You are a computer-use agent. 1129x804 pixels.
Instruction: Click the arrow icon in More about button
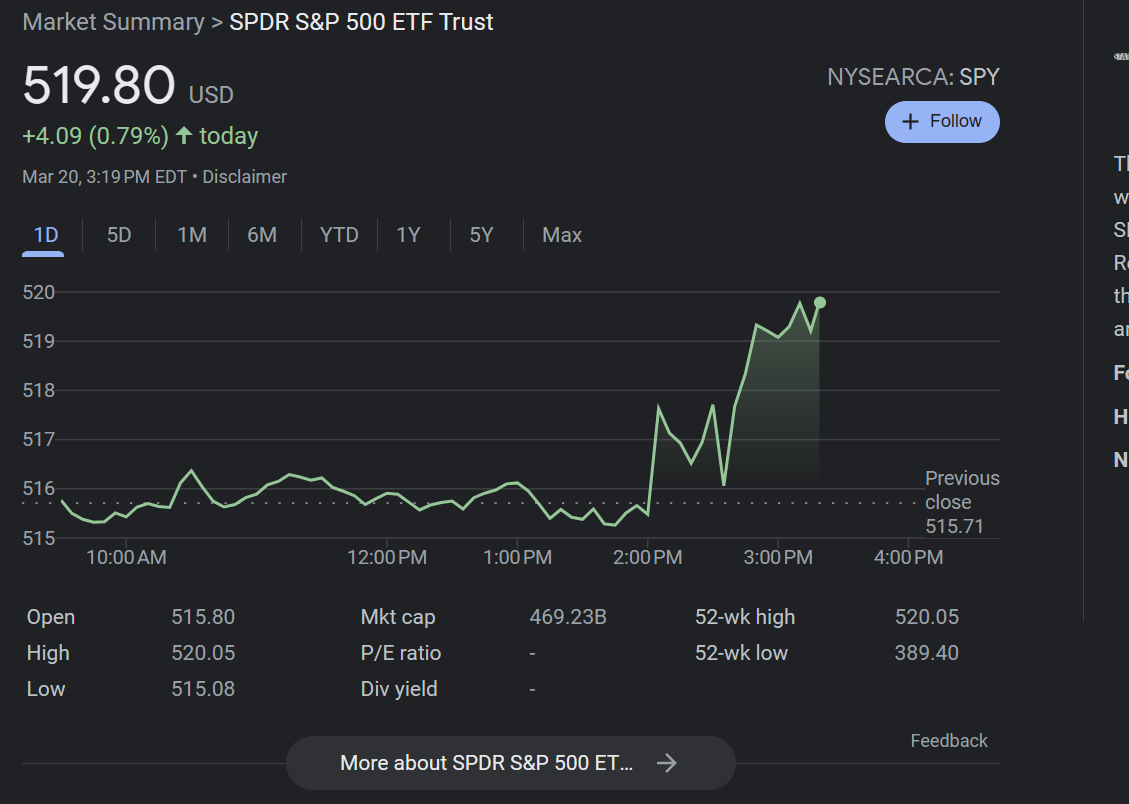point(667,763)
